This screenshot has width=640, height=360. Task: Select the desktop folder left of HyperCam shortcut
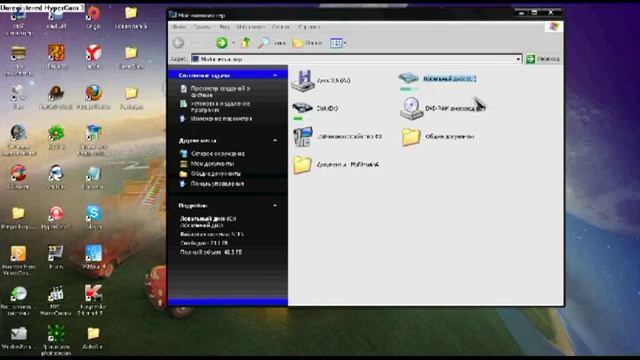tap(18, 213)
